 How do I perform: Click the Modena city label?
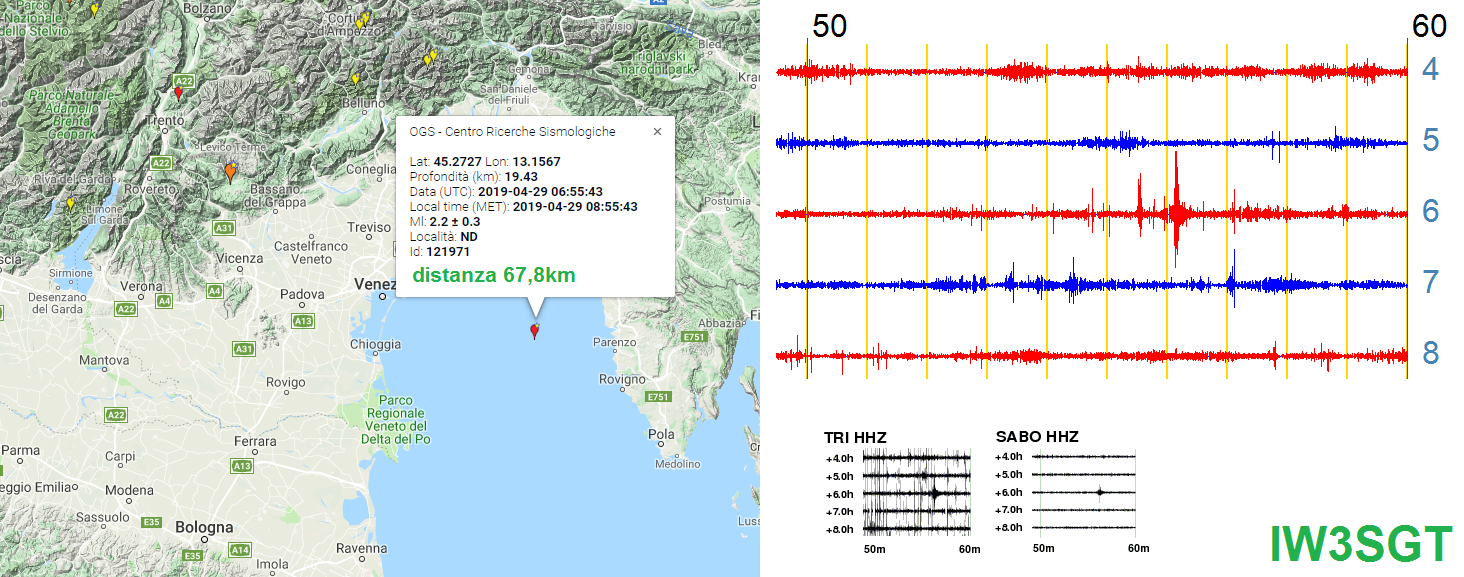click(129, 490)
